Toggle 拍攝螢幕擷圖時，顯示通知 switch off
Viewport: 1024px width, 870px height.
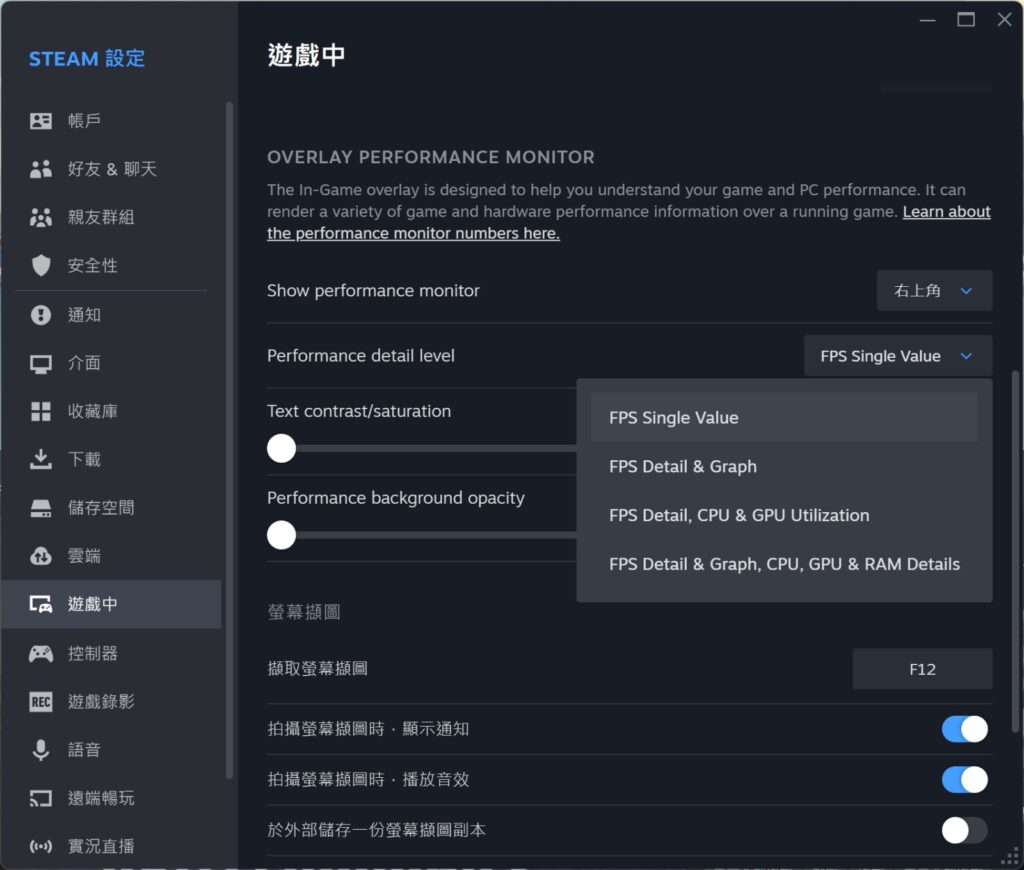[964, 729]
